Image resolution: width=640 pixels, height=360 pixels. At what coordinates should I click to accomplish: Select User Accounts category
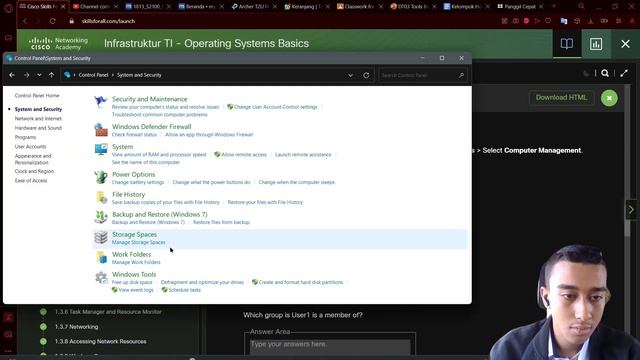[x=31, y=147]
